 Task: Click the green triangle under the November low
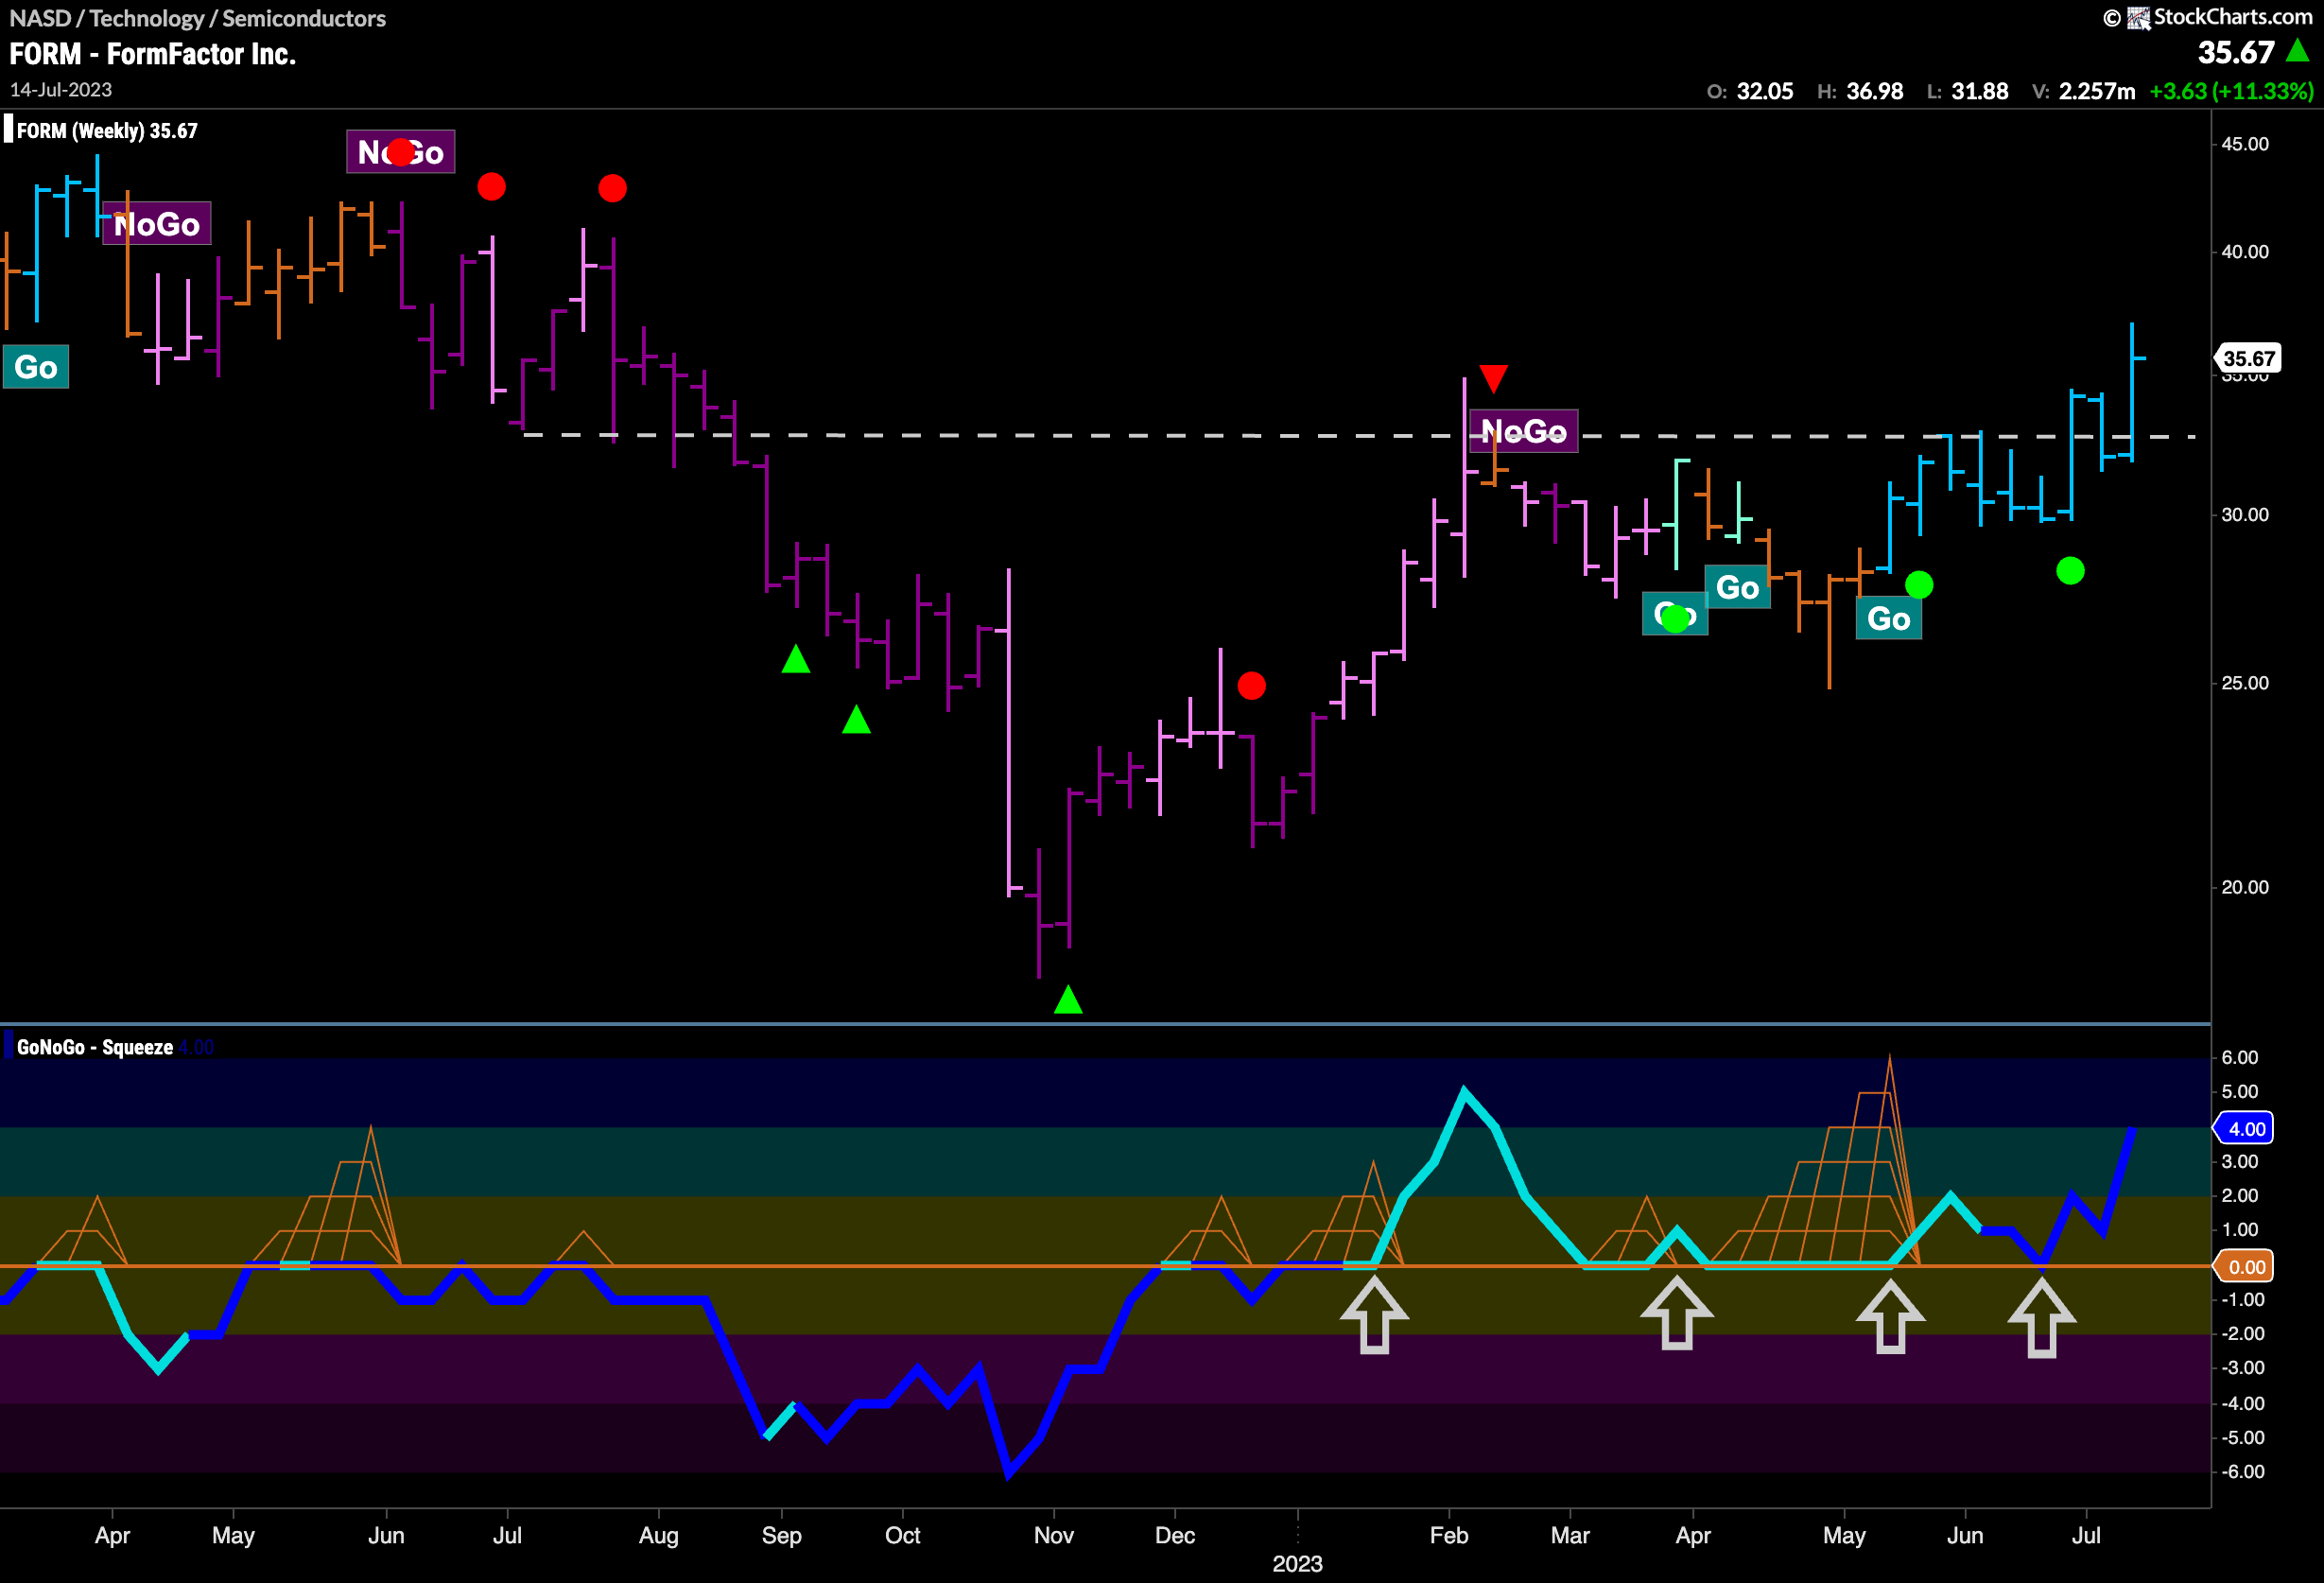coord(1068,999)
